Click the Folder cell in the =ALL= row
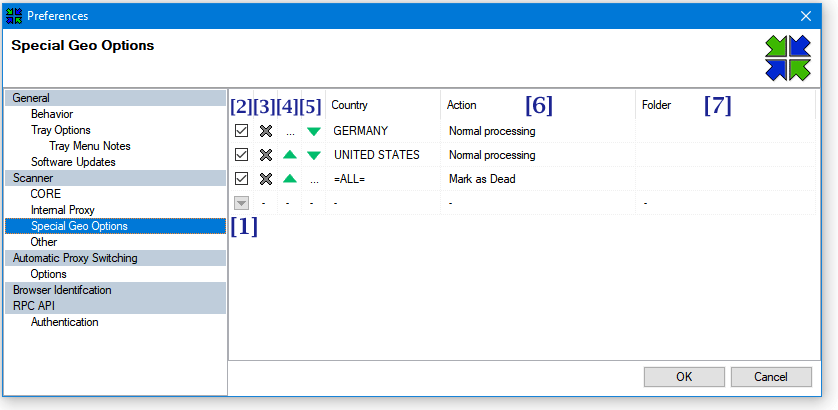The height and width of the screenshot is (410, 838). coord(725,179)
